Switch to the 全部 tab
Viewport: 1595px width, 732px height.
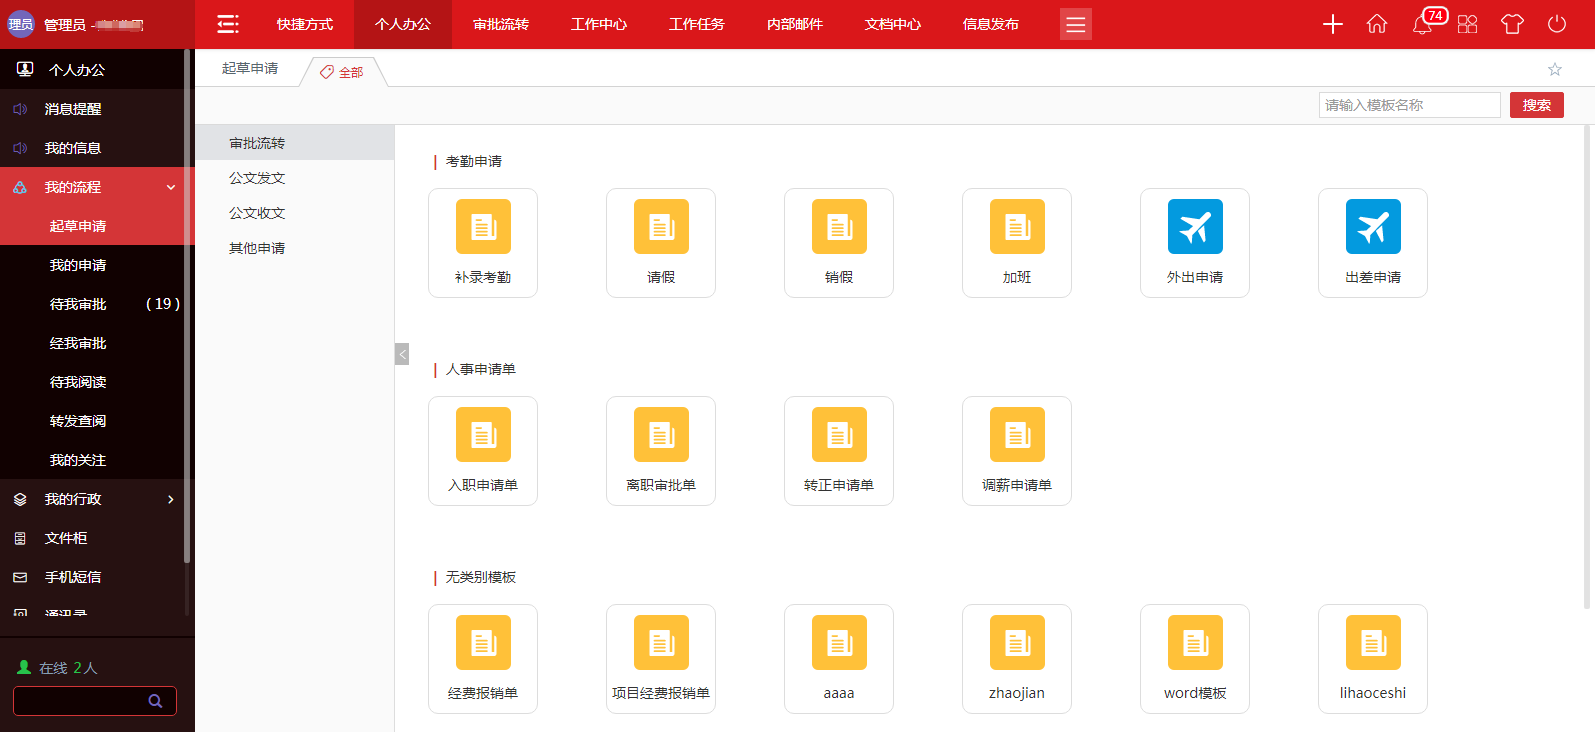343,72
